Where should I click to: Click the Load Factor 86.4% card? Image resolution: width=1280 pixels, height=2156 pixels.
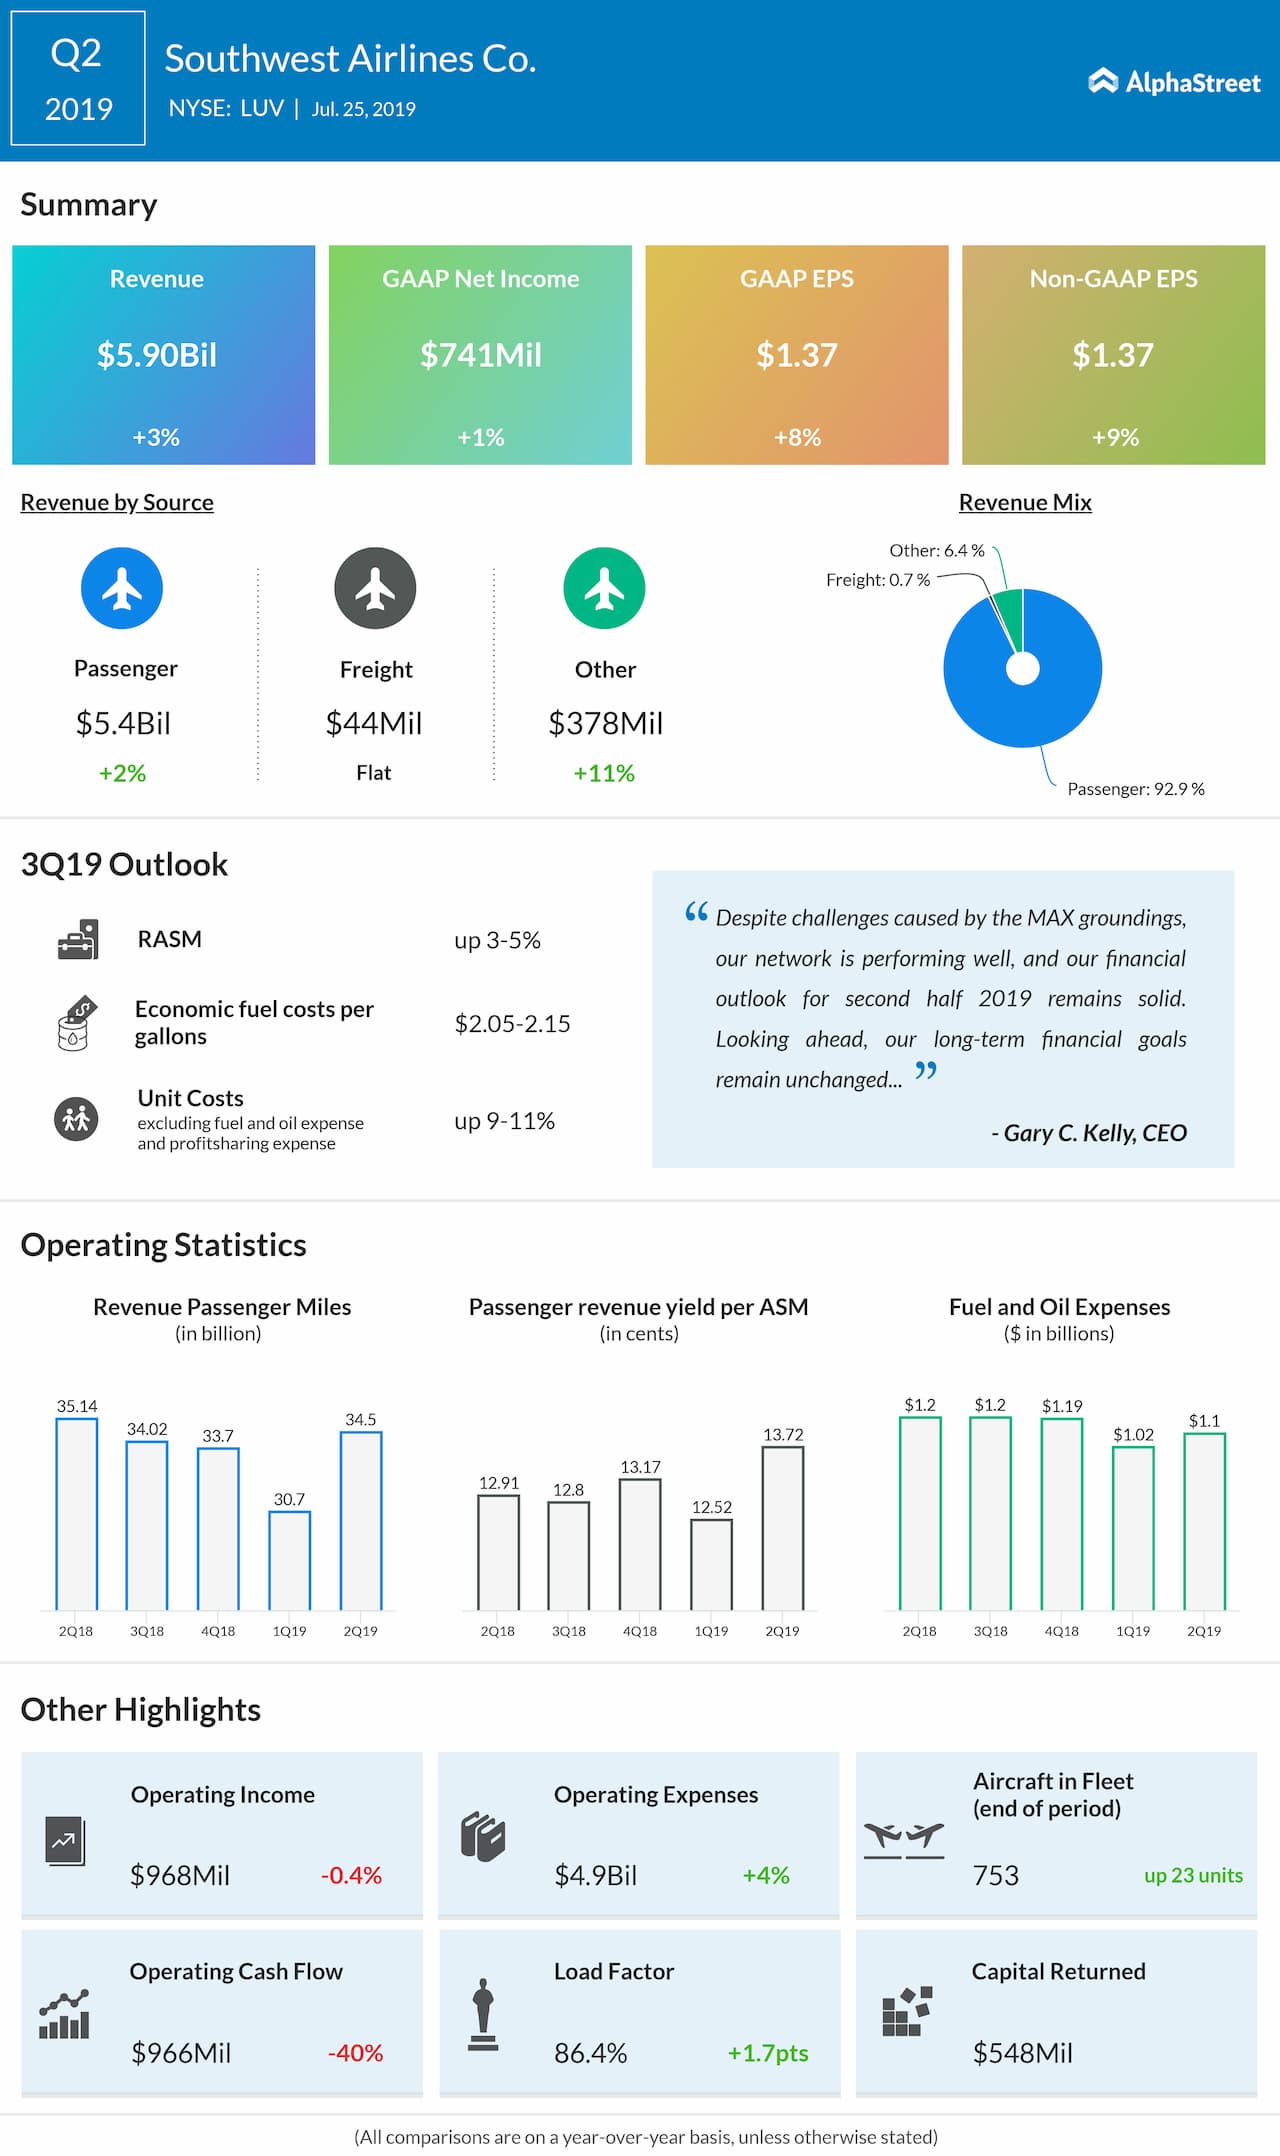[640, 2012]
